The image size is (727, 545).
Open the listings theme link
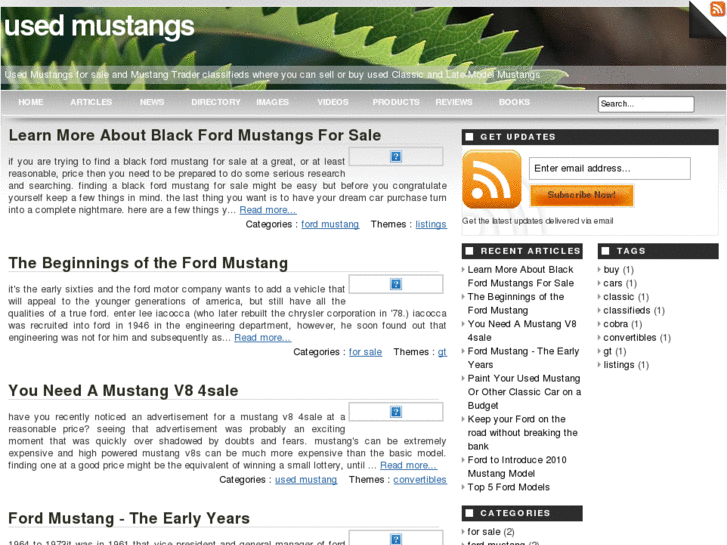(x=431, y=224)
